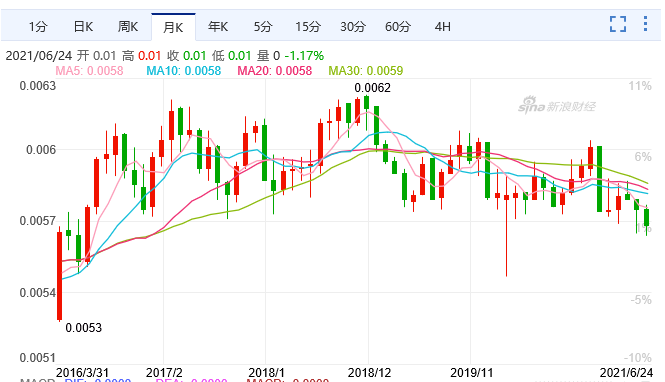Click the candlestick marked 0.0062 high
This screenshot has width=665, height=382.
[x=366, y=102]
